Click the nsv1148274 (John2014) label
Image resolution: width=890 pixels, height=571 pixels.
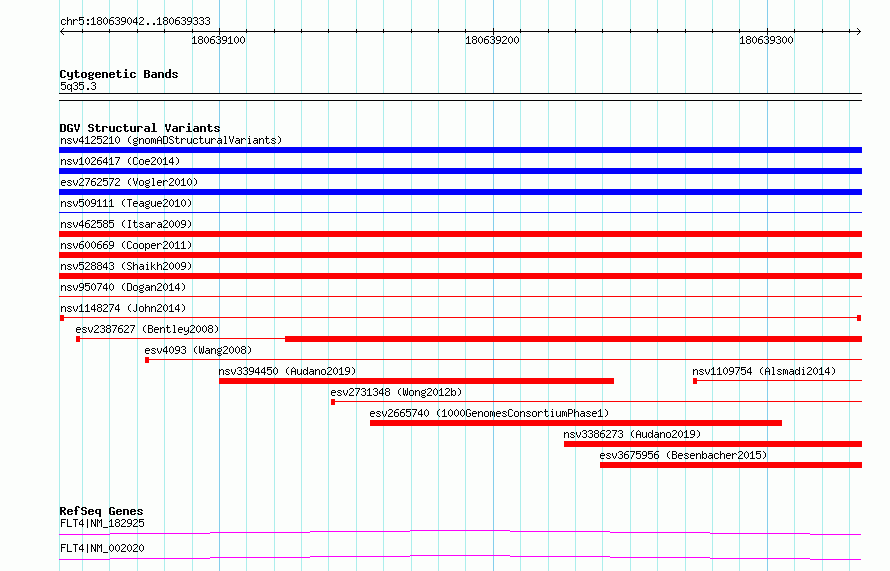point(123,308)
